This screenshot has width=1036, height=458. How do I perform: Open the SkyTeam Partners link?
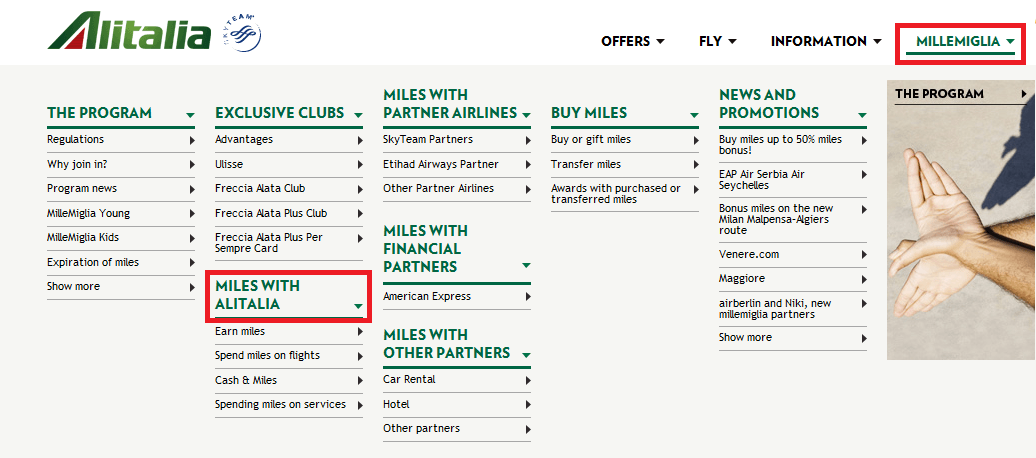(428, 139)
